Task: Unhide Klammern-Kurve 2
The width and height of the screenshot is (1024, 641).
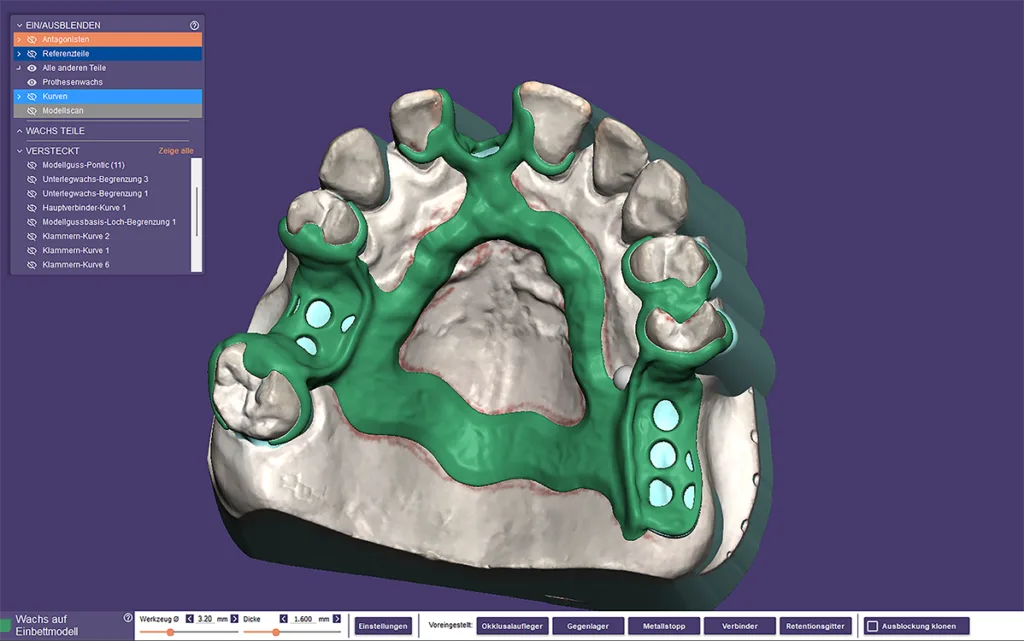Action: point(31,236)
